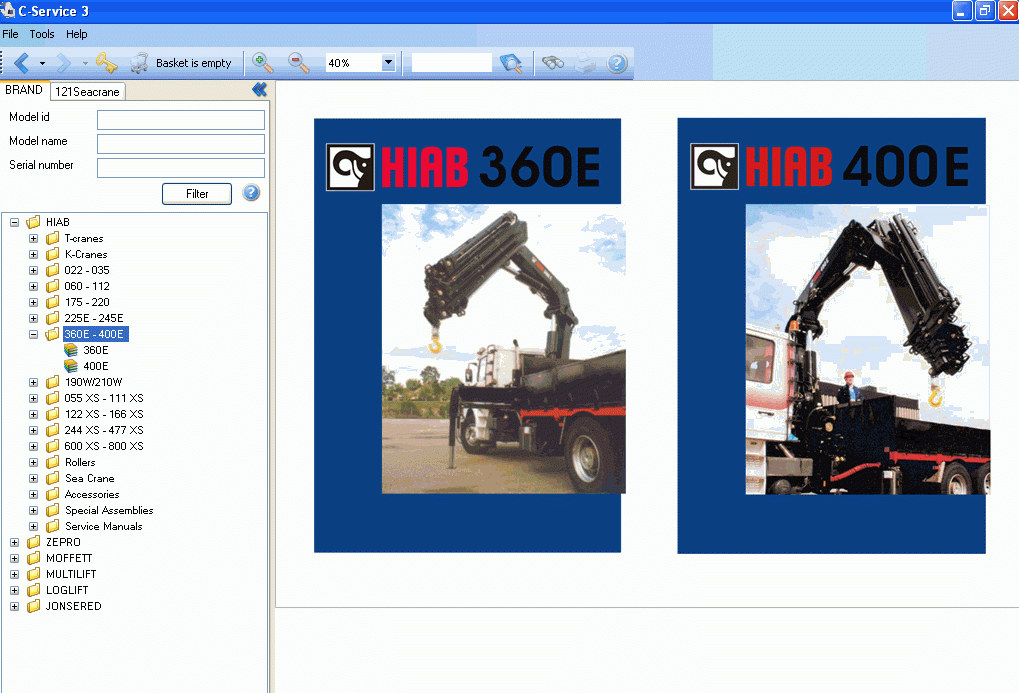The image size is (1019, 693).
Task: Open the File menu
Action: (10, 34)
